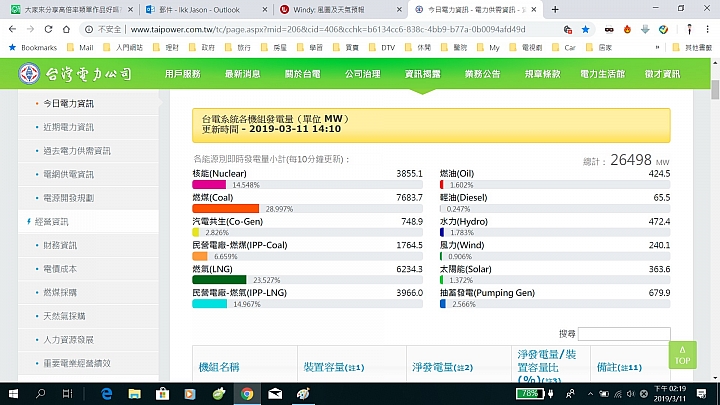The width and height of the screenshot is (720, 405).
Task: Open Mail app from taskbar
Action: tap(275, 394)
